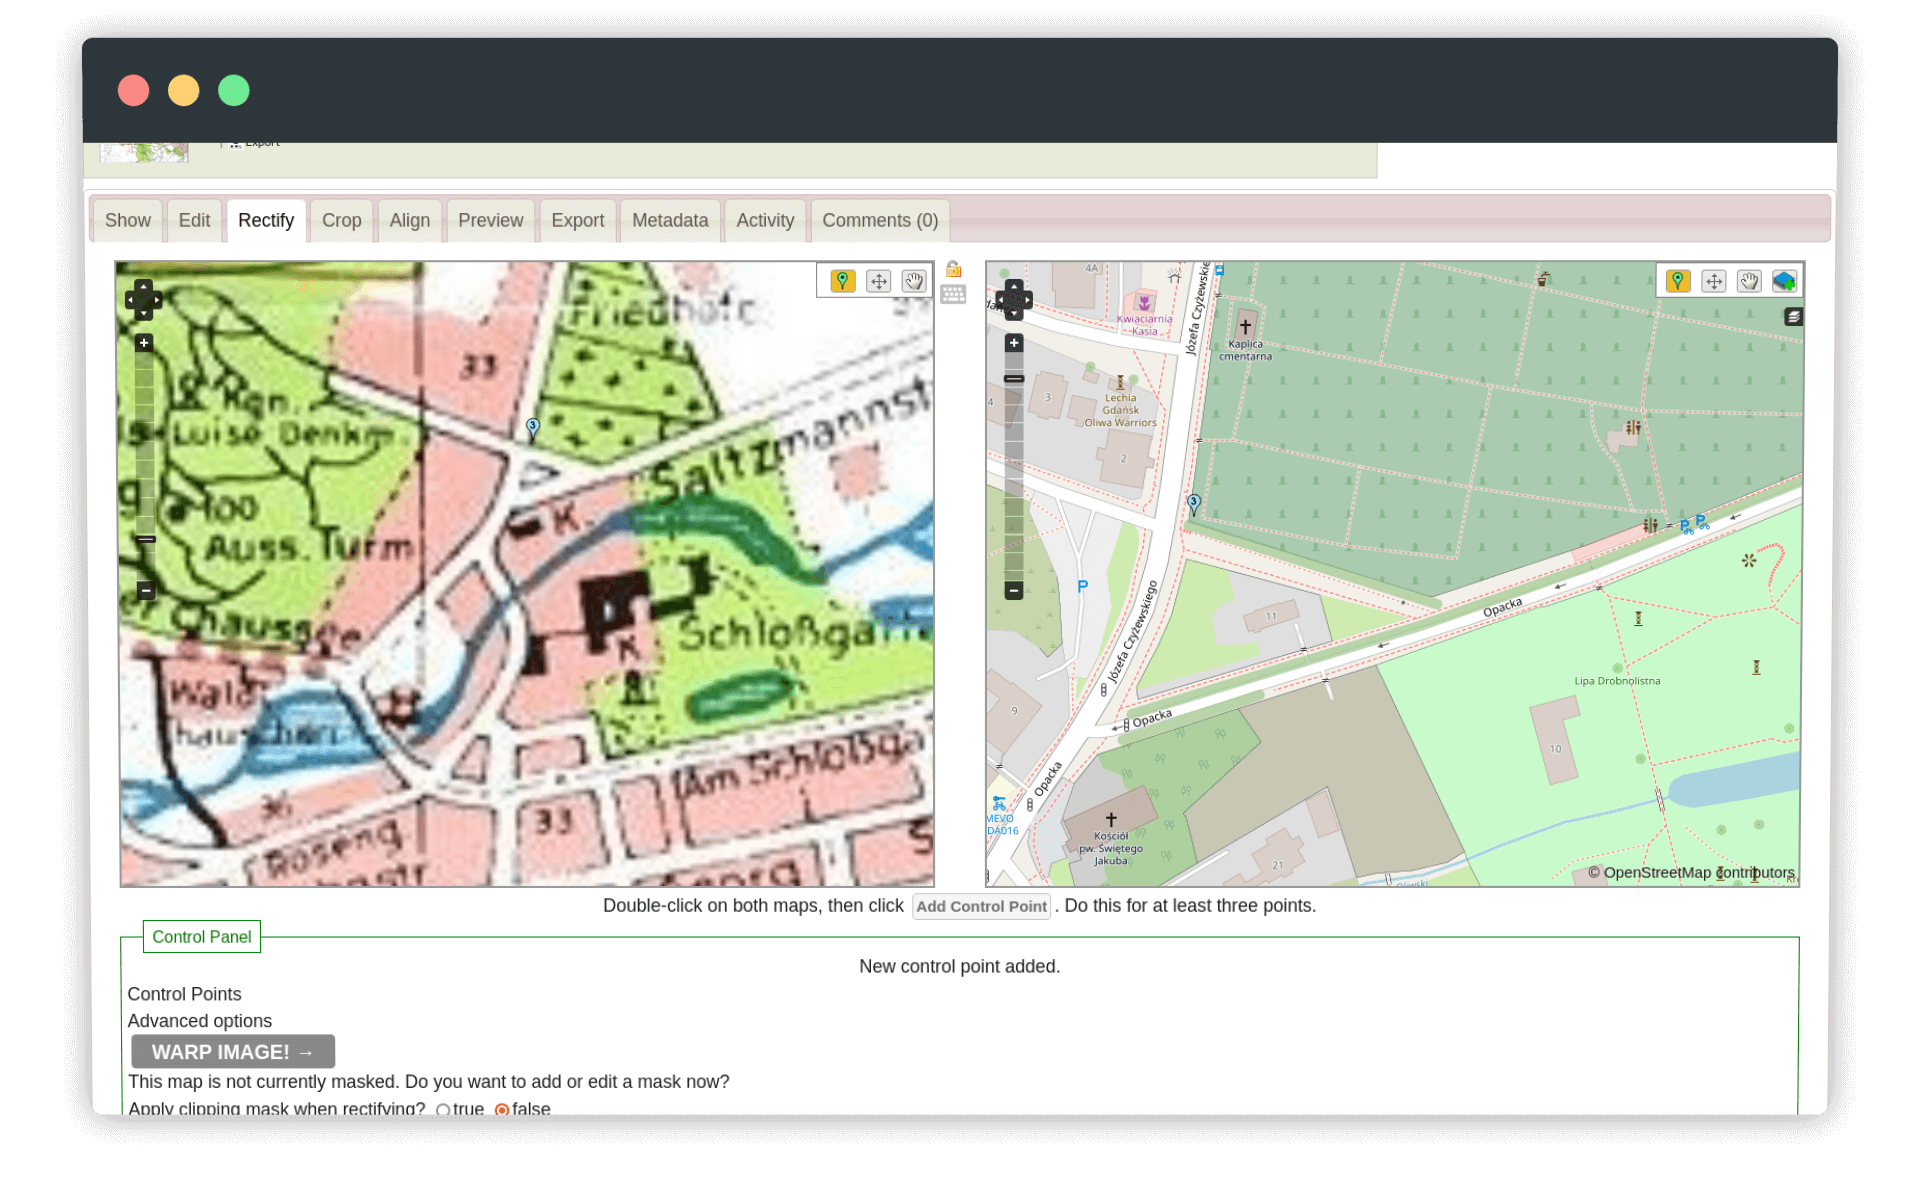
Task: Toggle the padlock map lock icon
Action: [953, 269]
